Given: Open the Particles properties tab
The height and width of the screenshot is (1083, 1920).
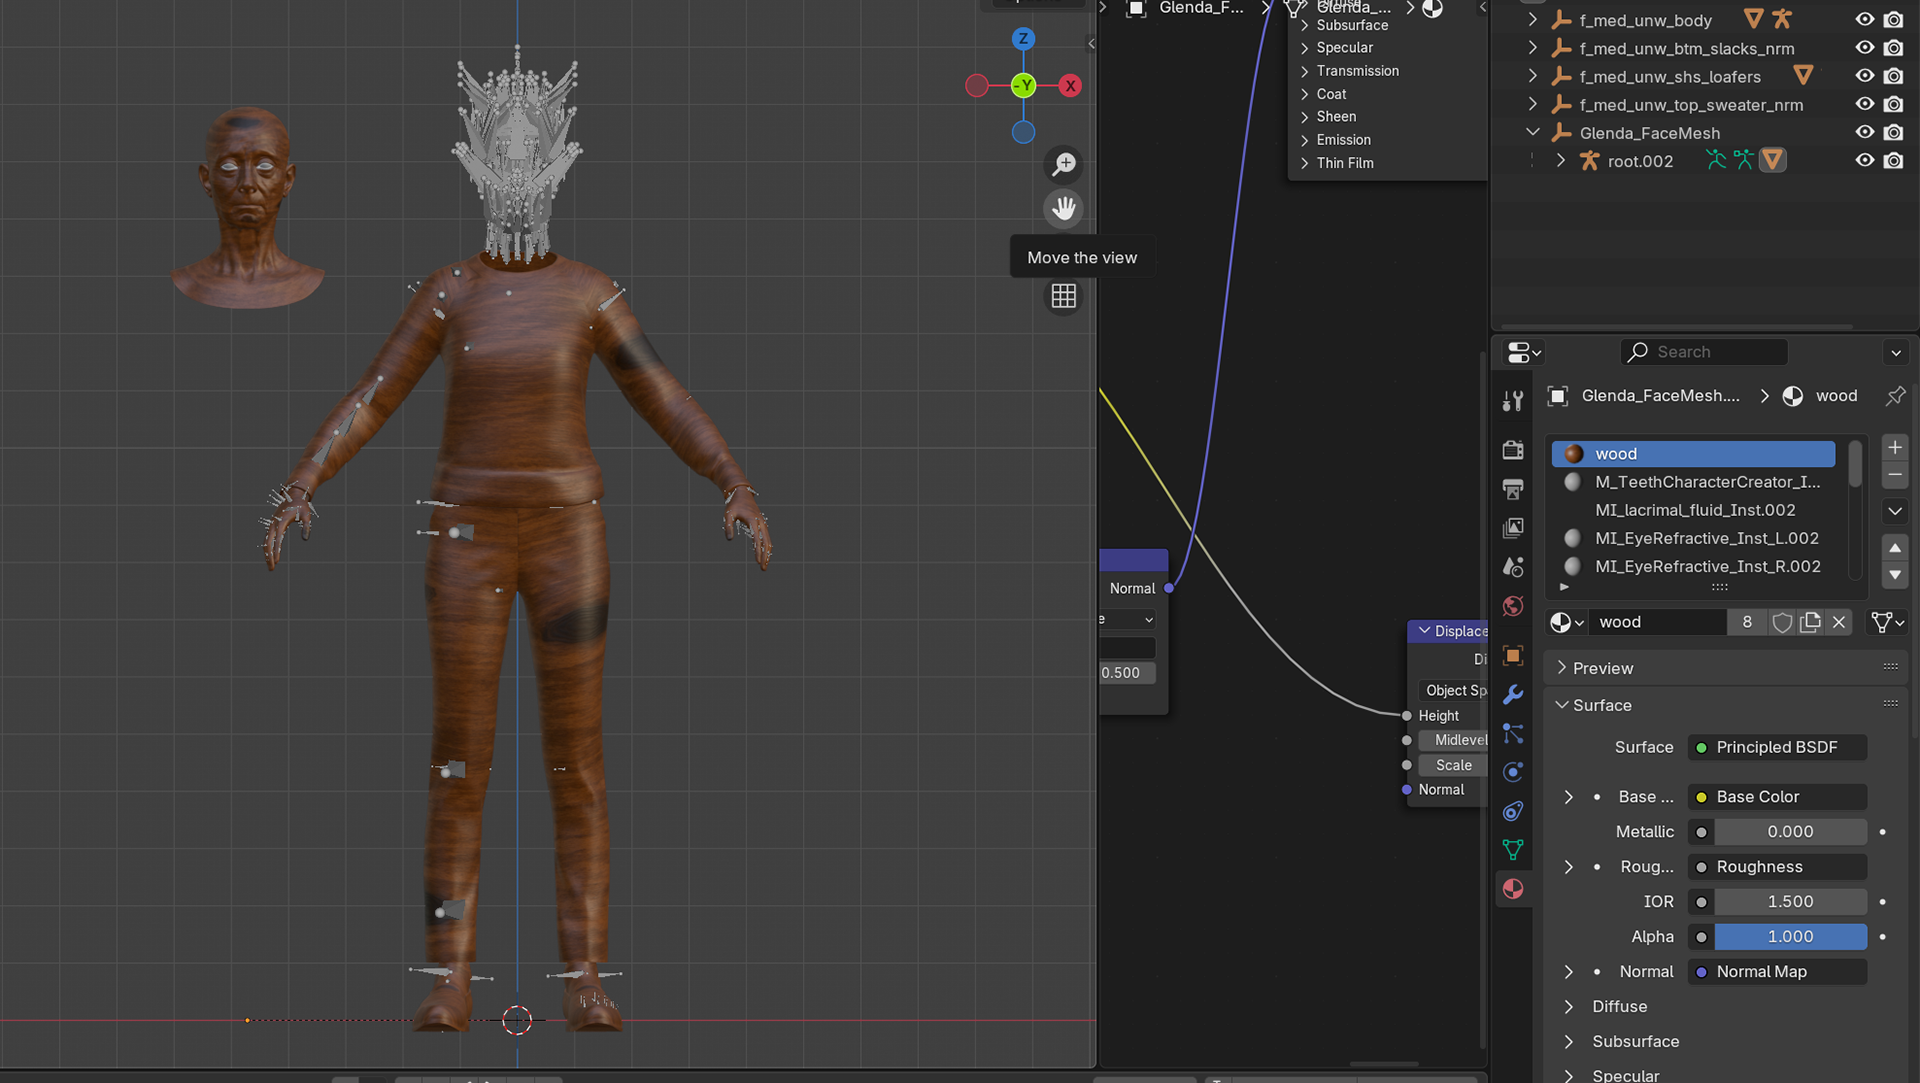Looking at the screenshot, I should [x=1513, y=733].
